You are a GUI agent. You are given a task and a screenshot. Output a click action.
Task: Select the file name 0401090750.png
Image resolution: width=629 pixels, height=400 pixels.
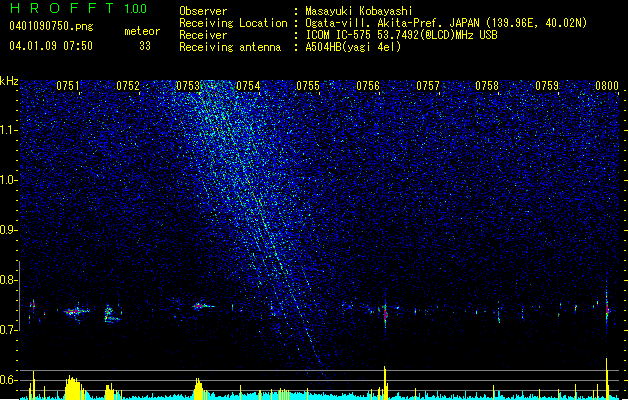(x=51, y=26)
